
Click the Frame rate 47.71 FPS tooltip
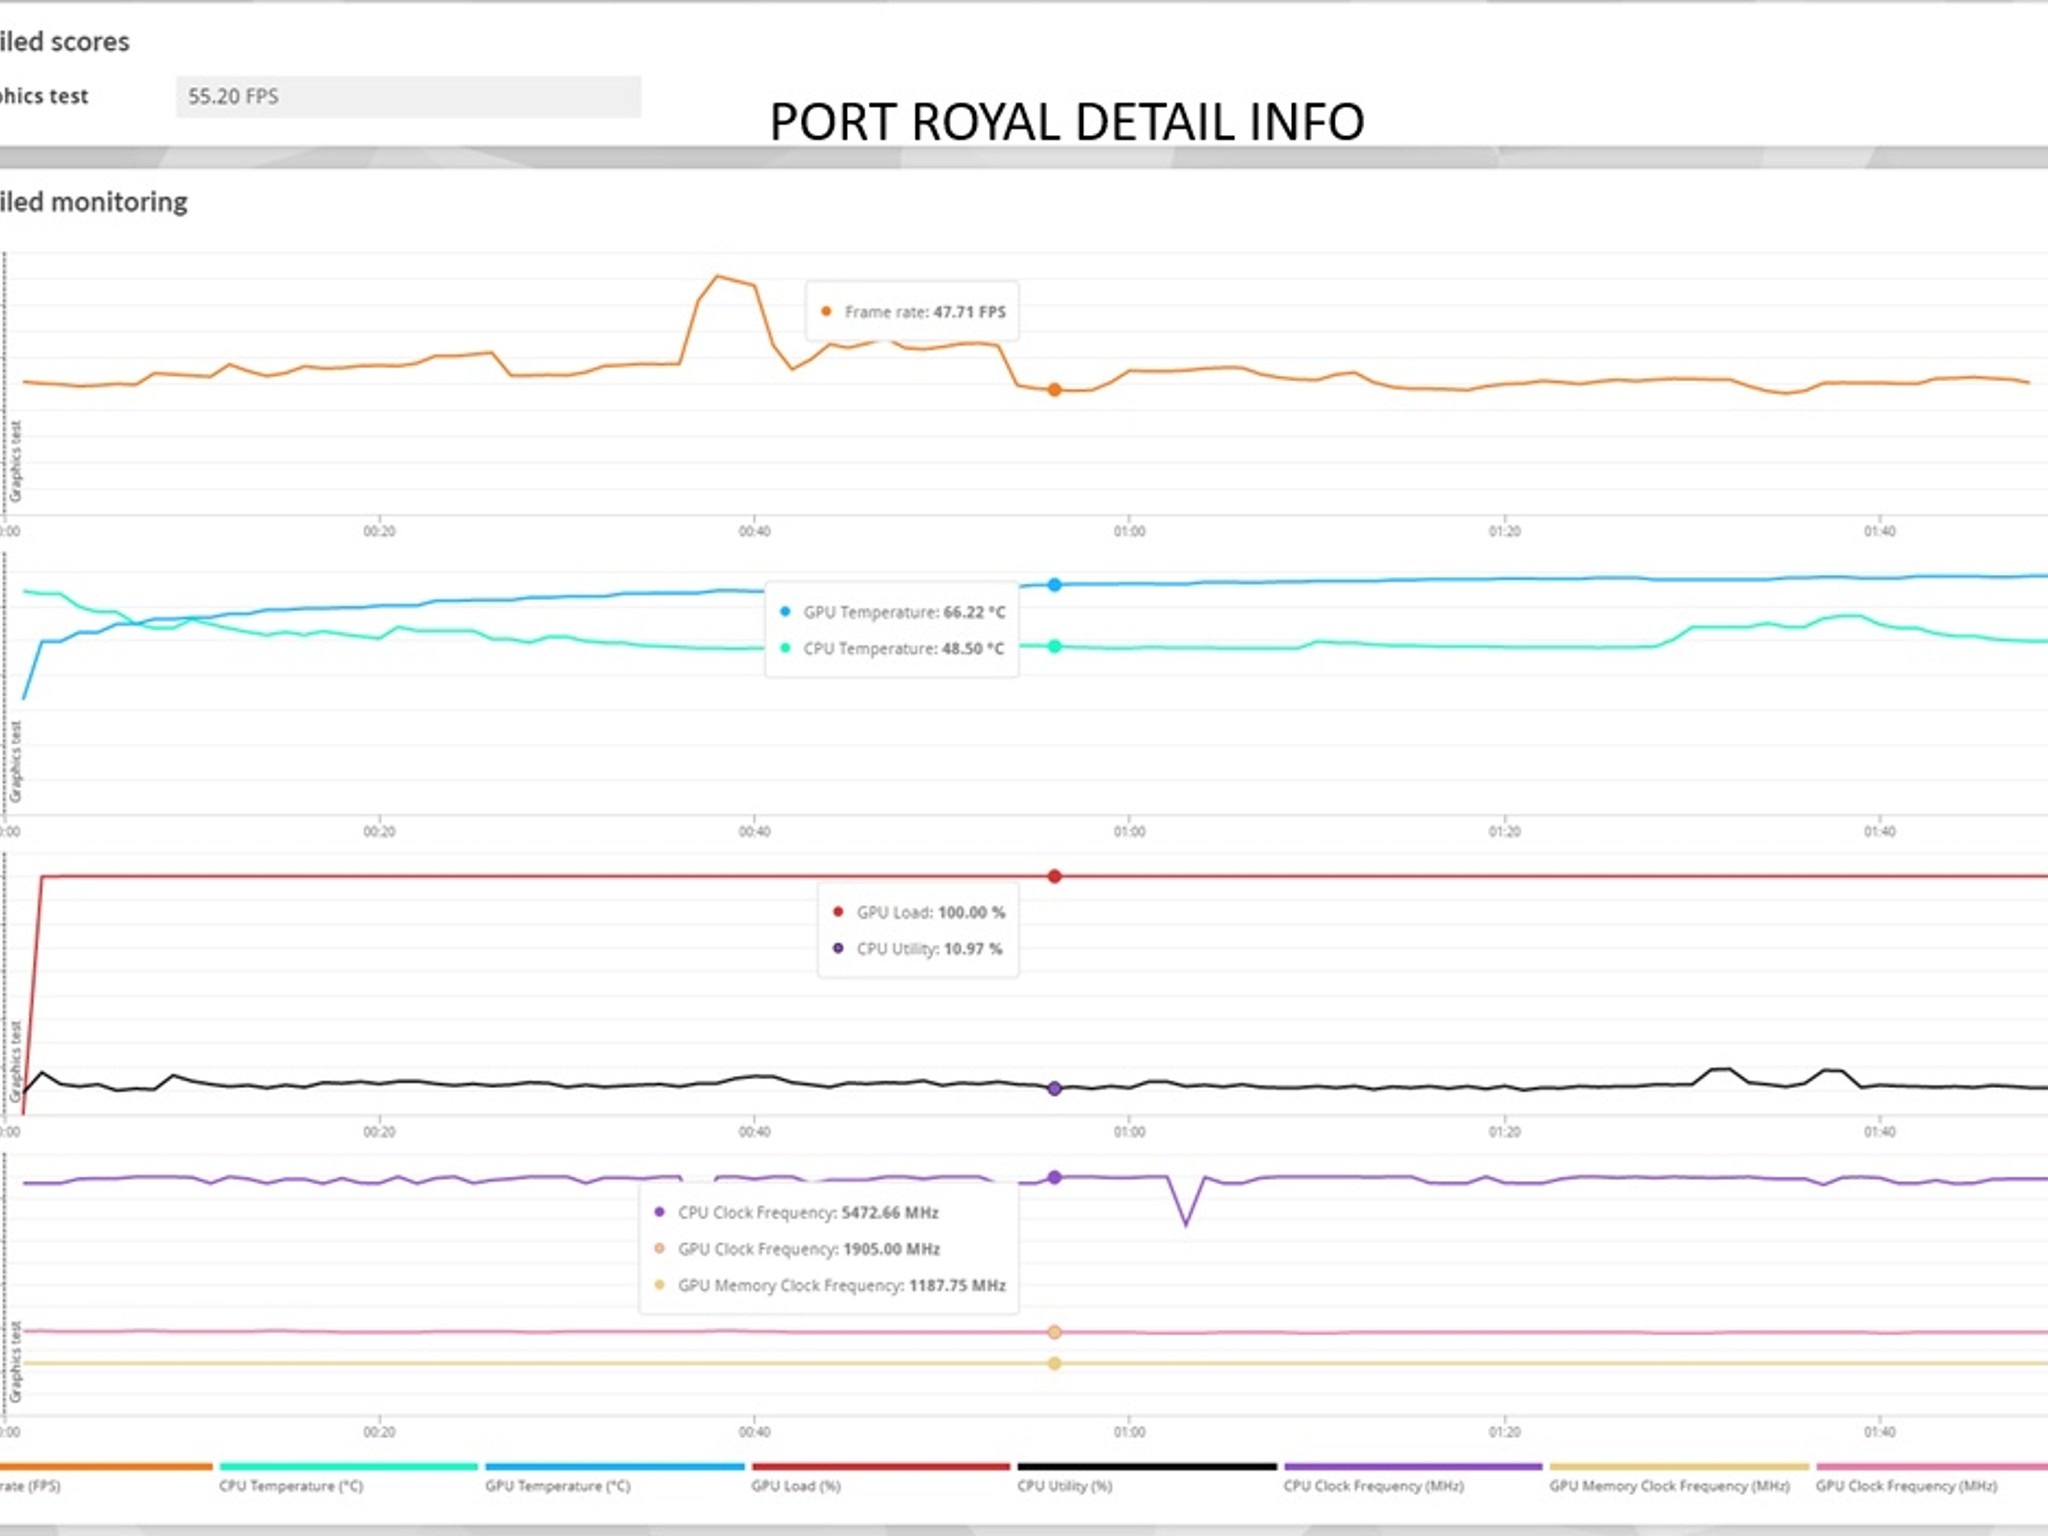click(912, 312)
